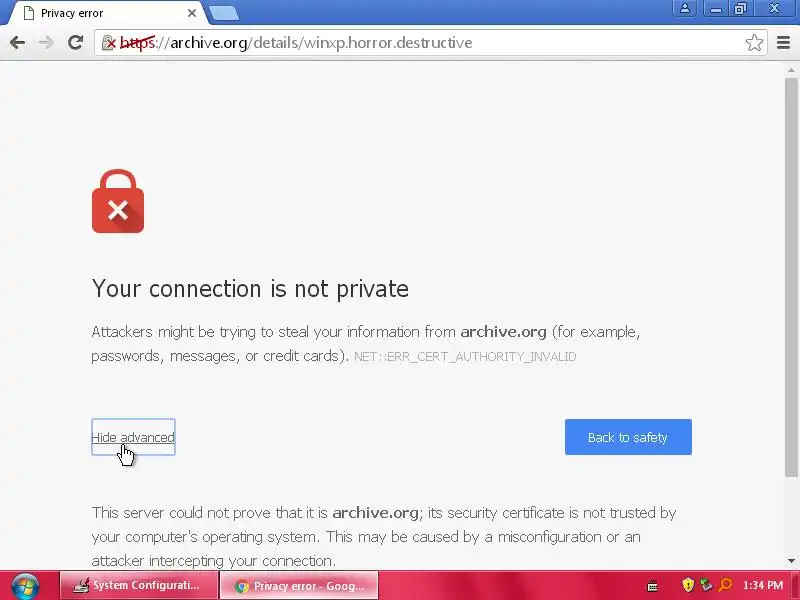
Task: Click the vertical scrollbar thumb
Action: pyautogui.click(x=791, y=278)
